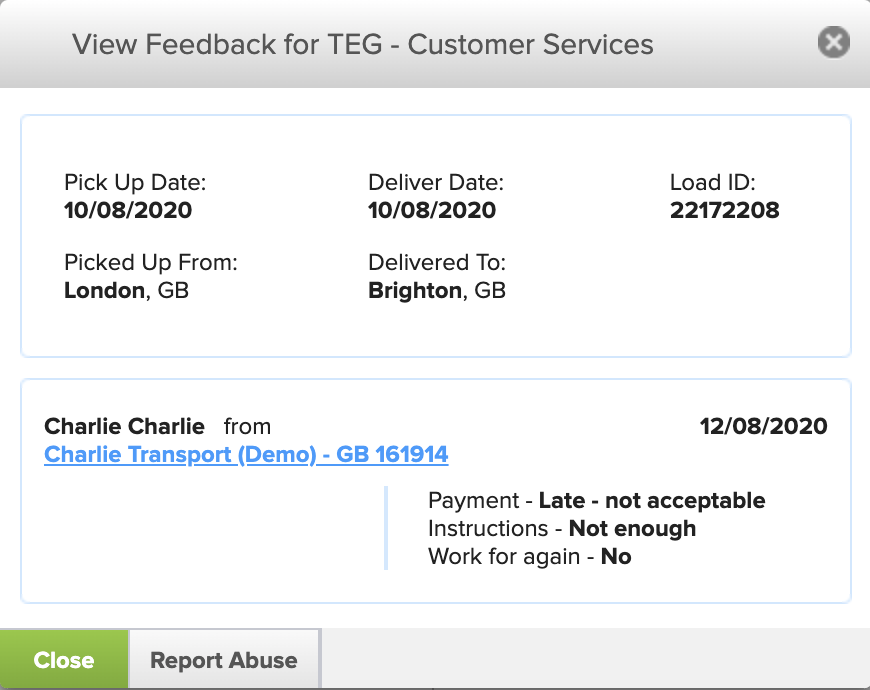
Task: Click the Payment - Late - not acceptable line
Action: (596, 500)
